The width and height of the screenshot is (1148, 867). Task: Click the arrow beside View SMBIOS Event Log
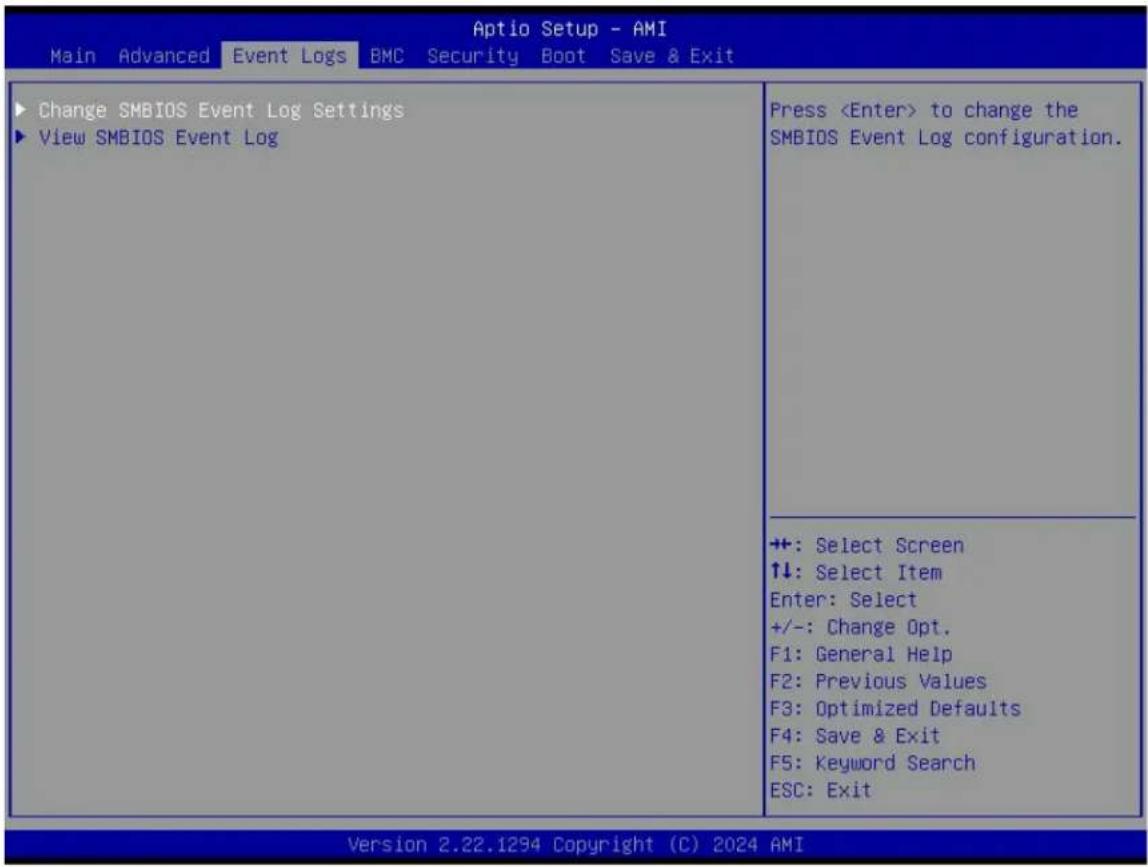20,137
